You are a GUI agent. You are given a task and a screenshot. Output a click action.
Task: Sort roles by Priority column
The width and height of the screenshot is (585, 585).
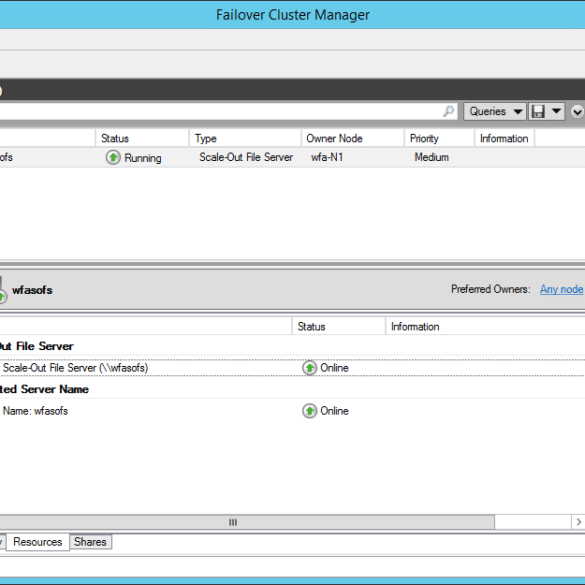tap(439, 138)
